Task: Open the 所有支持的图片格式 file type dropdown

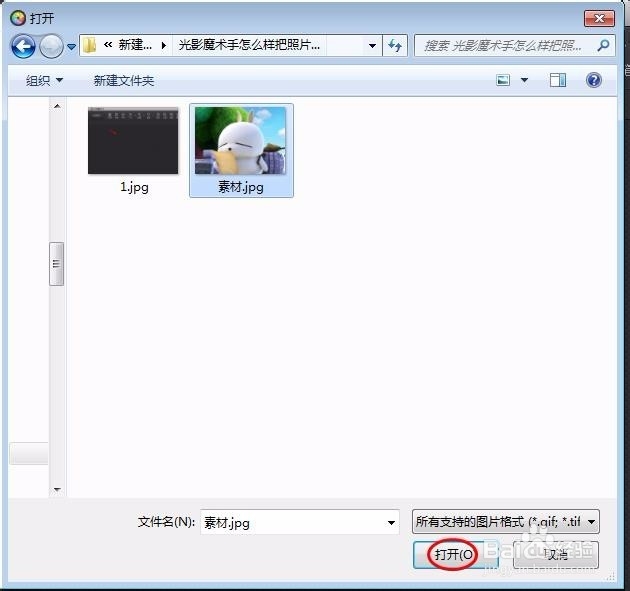Action: pyautogui.click(x=506, y=521)
